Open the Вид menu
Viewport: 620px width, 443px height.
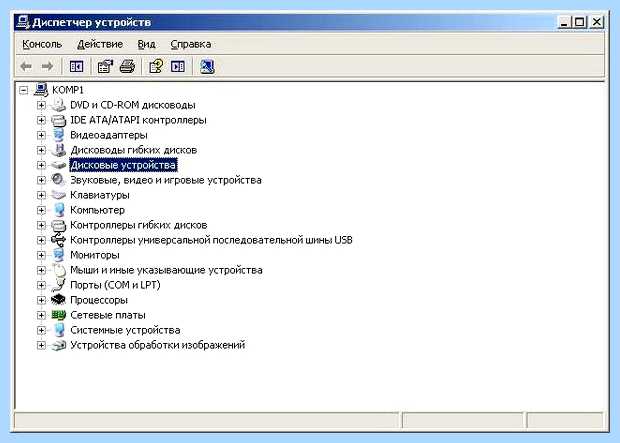point(146,44)
